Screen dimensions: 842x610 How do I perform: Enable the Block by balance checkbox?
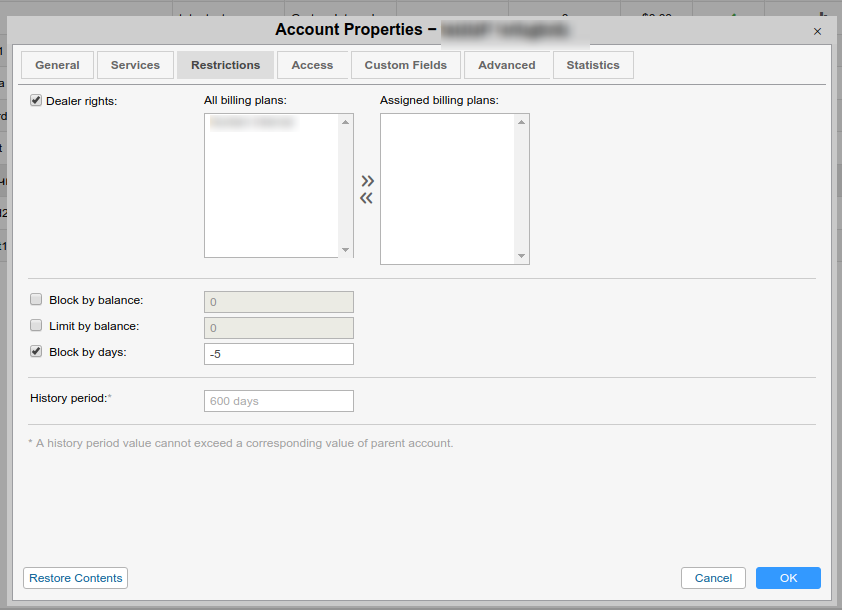coord(37,299)
